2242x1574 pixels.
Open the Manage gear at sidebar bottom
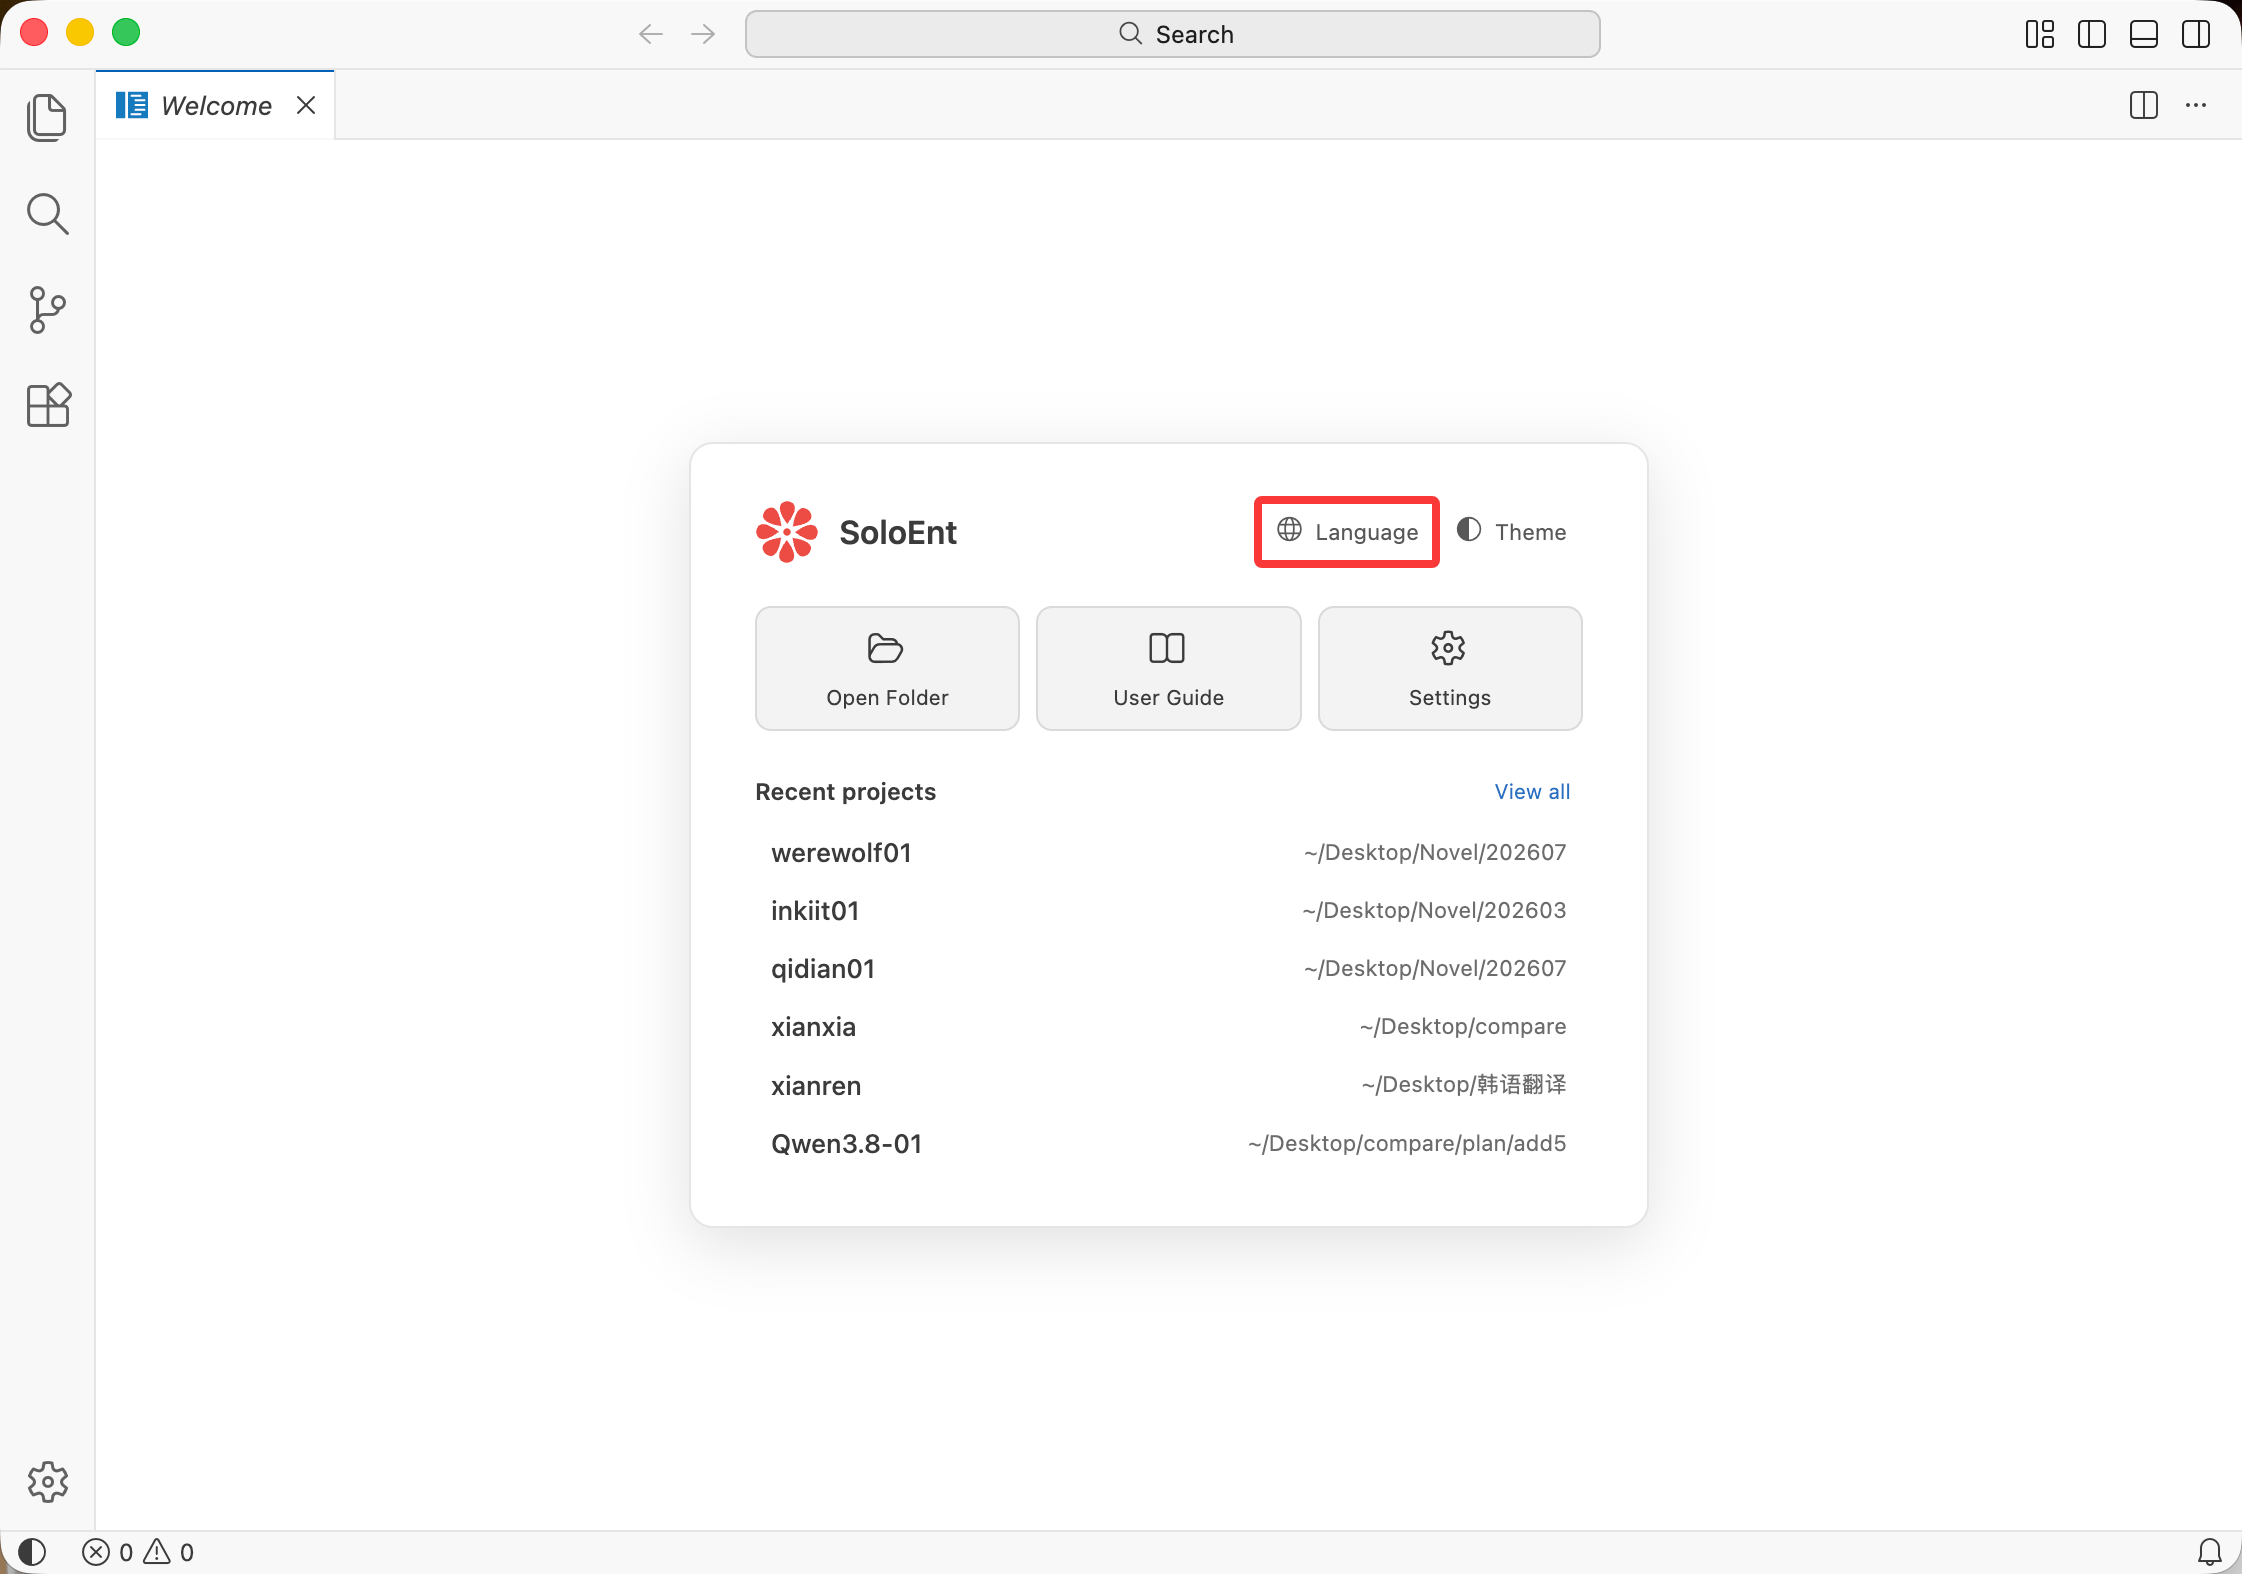[47, 1482]
